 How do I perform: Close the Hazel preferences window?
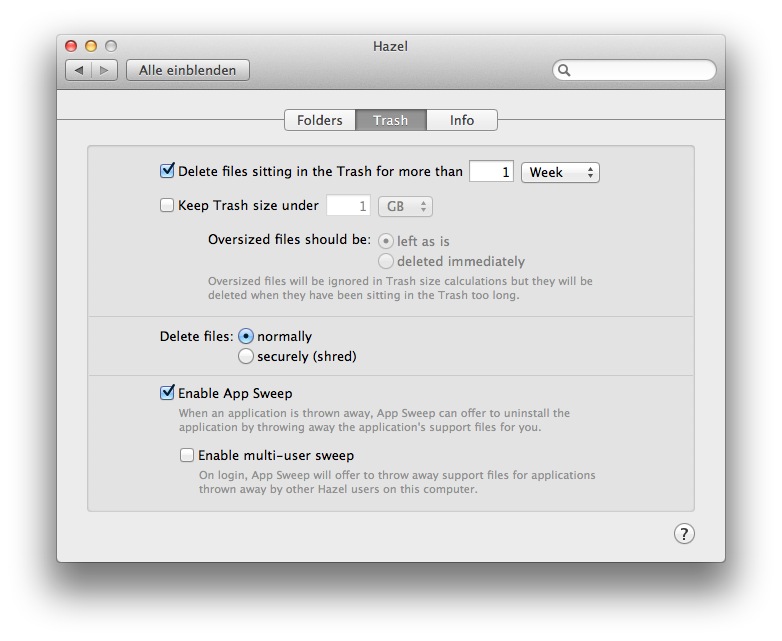pos(71,46)
